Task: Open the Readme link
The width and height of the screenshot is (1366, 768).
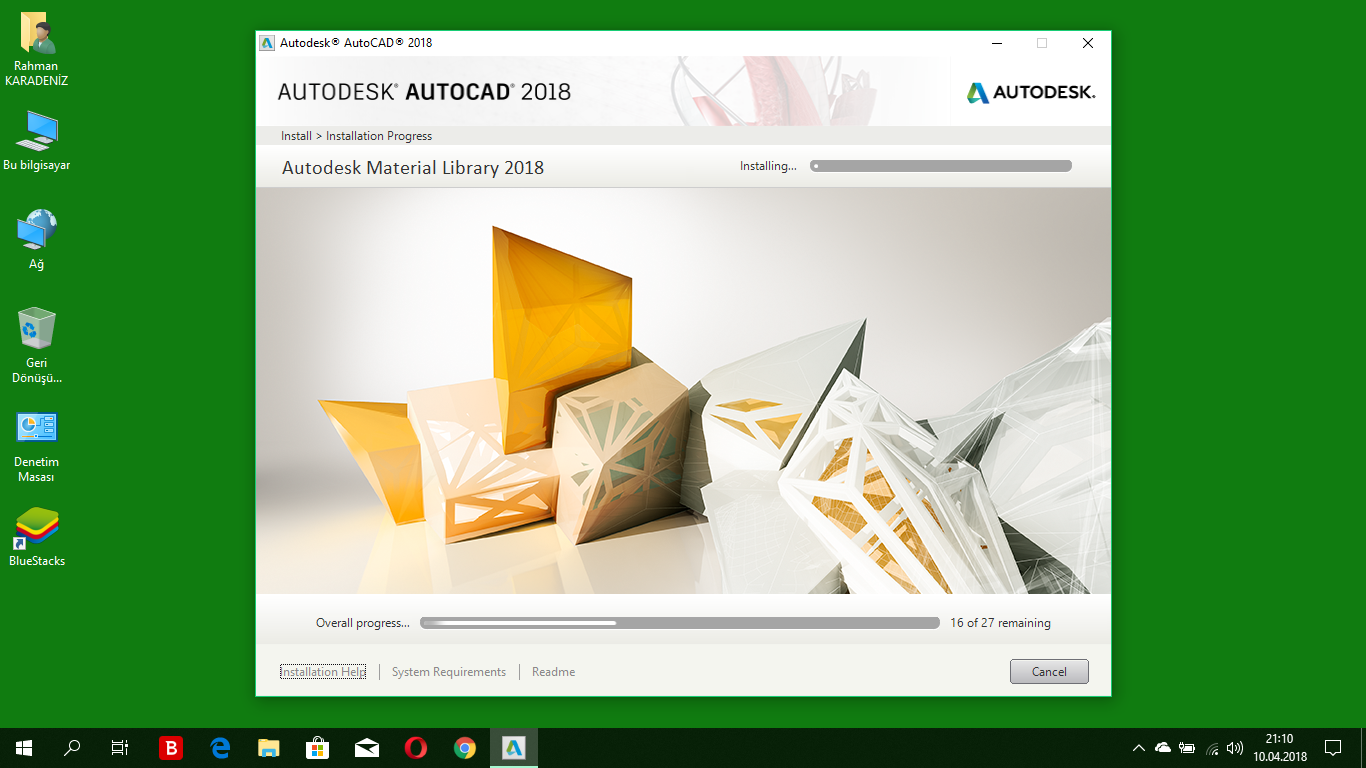Action: pyautogui.click(x=553, y=672)
